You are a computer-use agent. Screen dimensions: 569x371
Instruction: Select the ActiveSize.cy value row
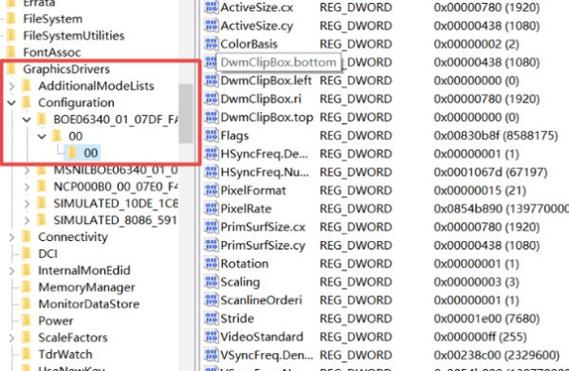385,26
